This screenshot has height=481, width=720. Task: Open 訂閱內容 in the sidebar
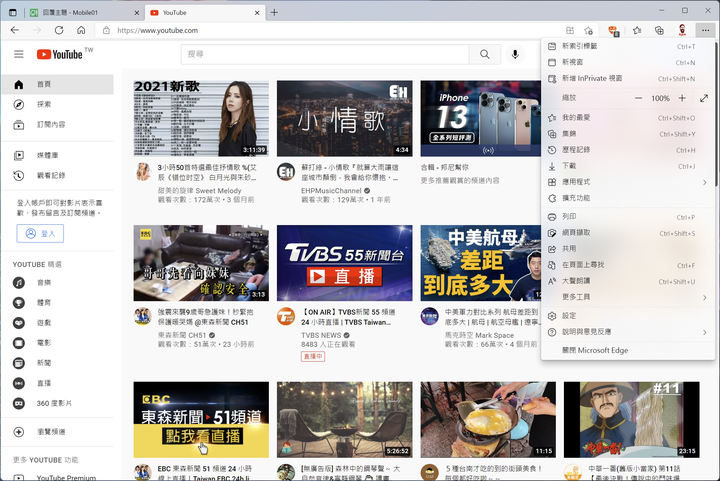pyautogui.click(x=57, y=125)
